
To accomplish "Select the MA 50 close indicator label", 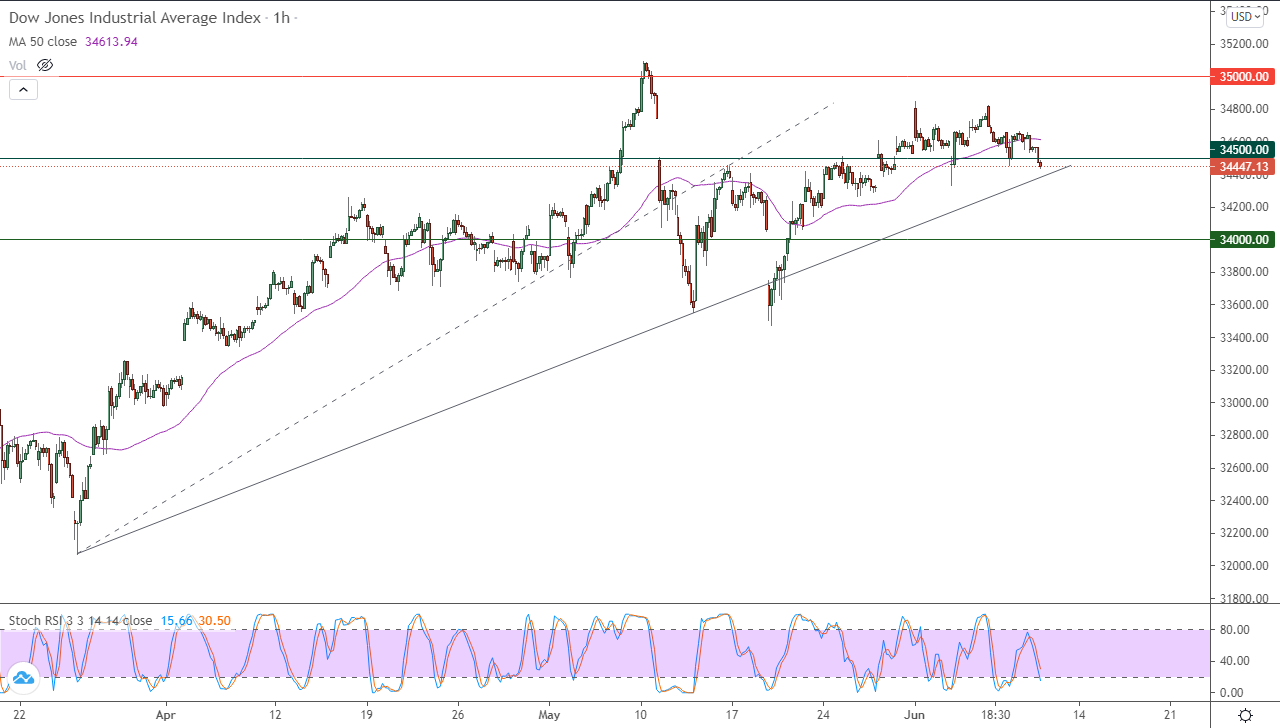I will (x=45, y=41).
